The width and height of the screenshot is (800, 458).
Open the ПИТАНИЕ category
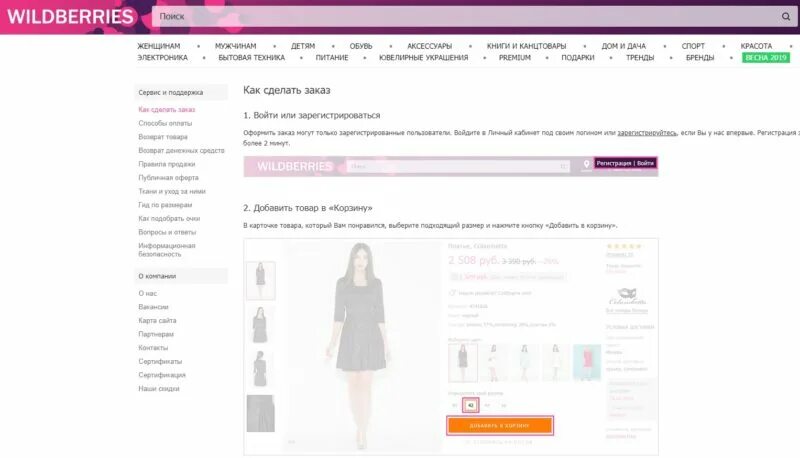pyautogui.click(x=332, y=58)
